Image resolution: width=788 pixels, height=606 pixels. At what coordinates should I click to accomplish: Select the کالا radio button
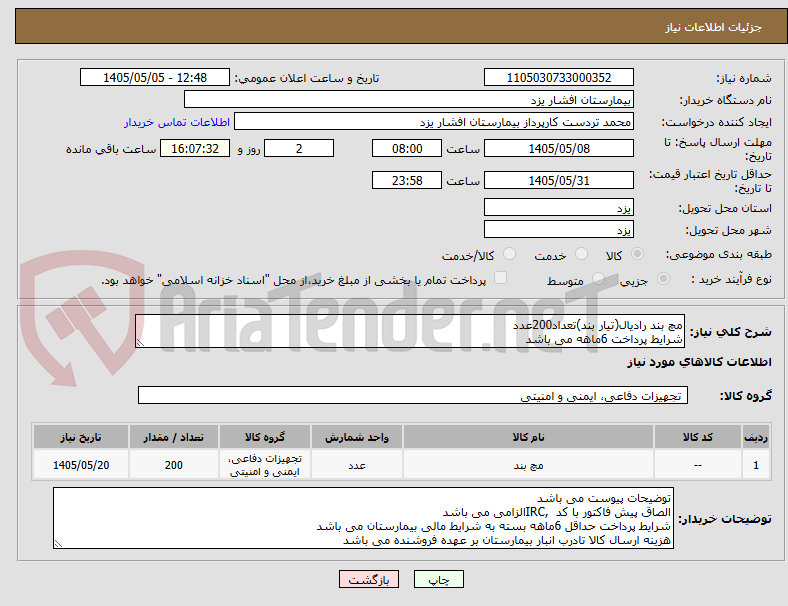[637, 254]
